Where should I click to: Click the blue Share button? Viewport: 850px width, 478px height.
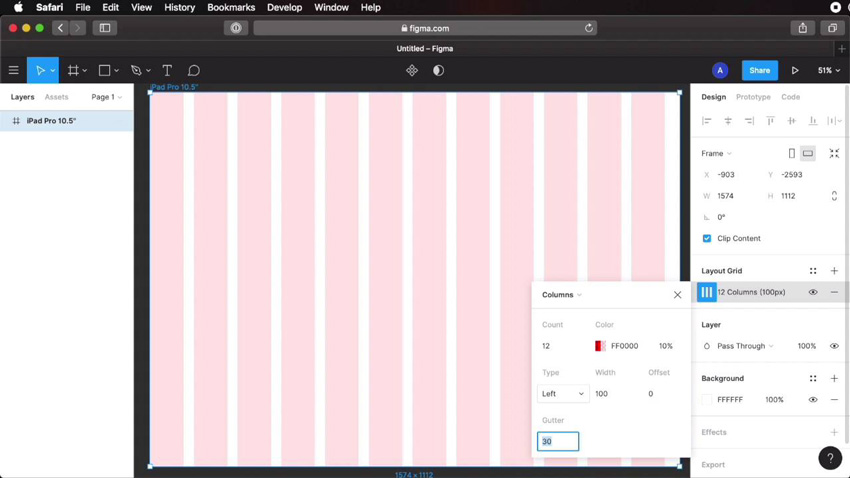coord(759,71)
